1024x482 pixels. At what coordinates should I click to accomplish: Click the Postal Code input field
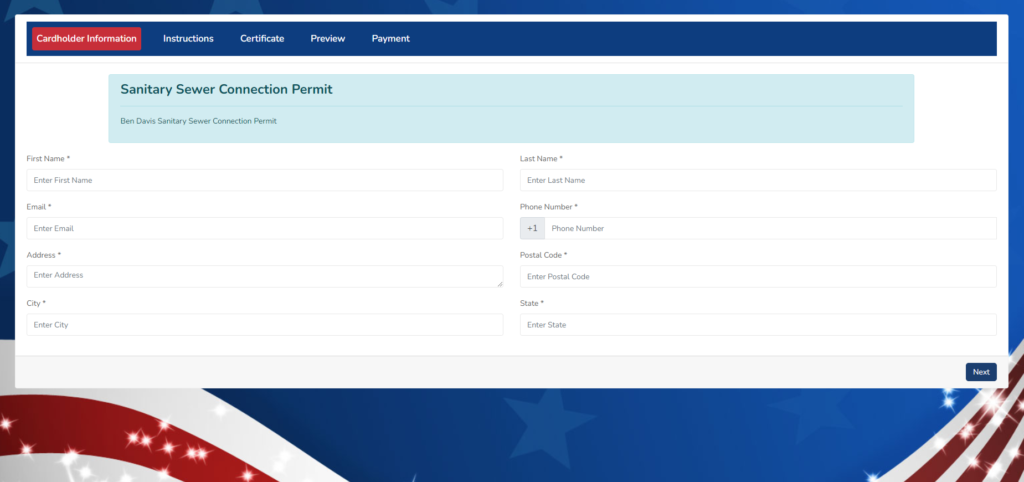758,277
